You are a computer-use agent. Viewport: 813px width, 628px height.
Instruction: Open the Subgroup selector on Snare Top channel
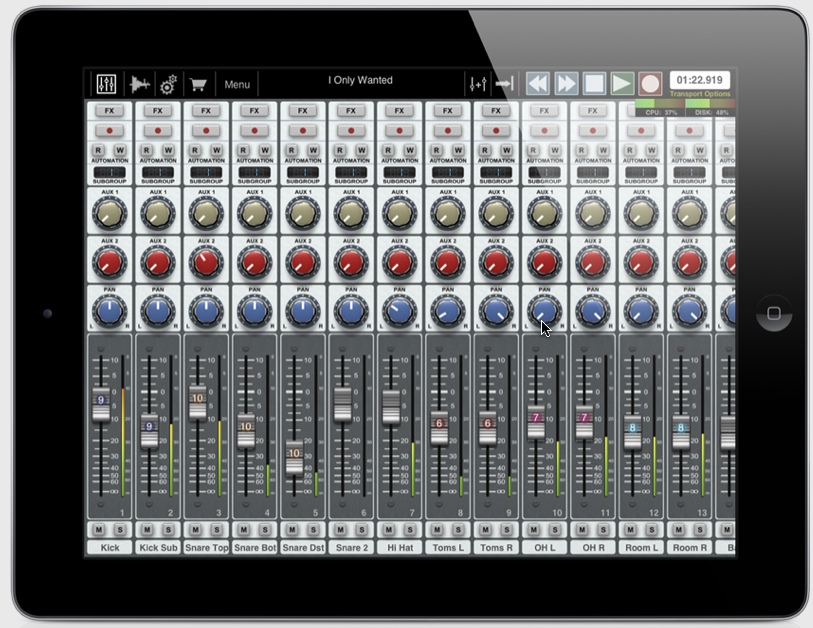pos(206,172)
